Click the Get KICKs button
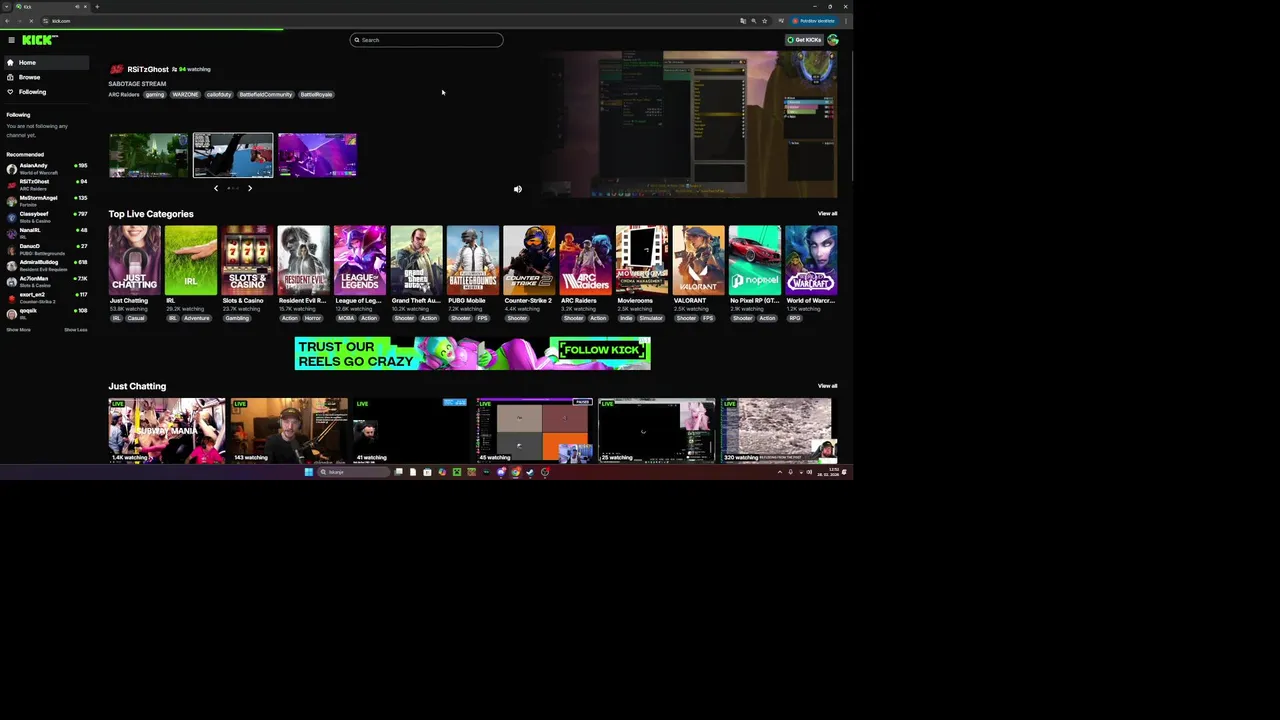 [x=804, y=40]
